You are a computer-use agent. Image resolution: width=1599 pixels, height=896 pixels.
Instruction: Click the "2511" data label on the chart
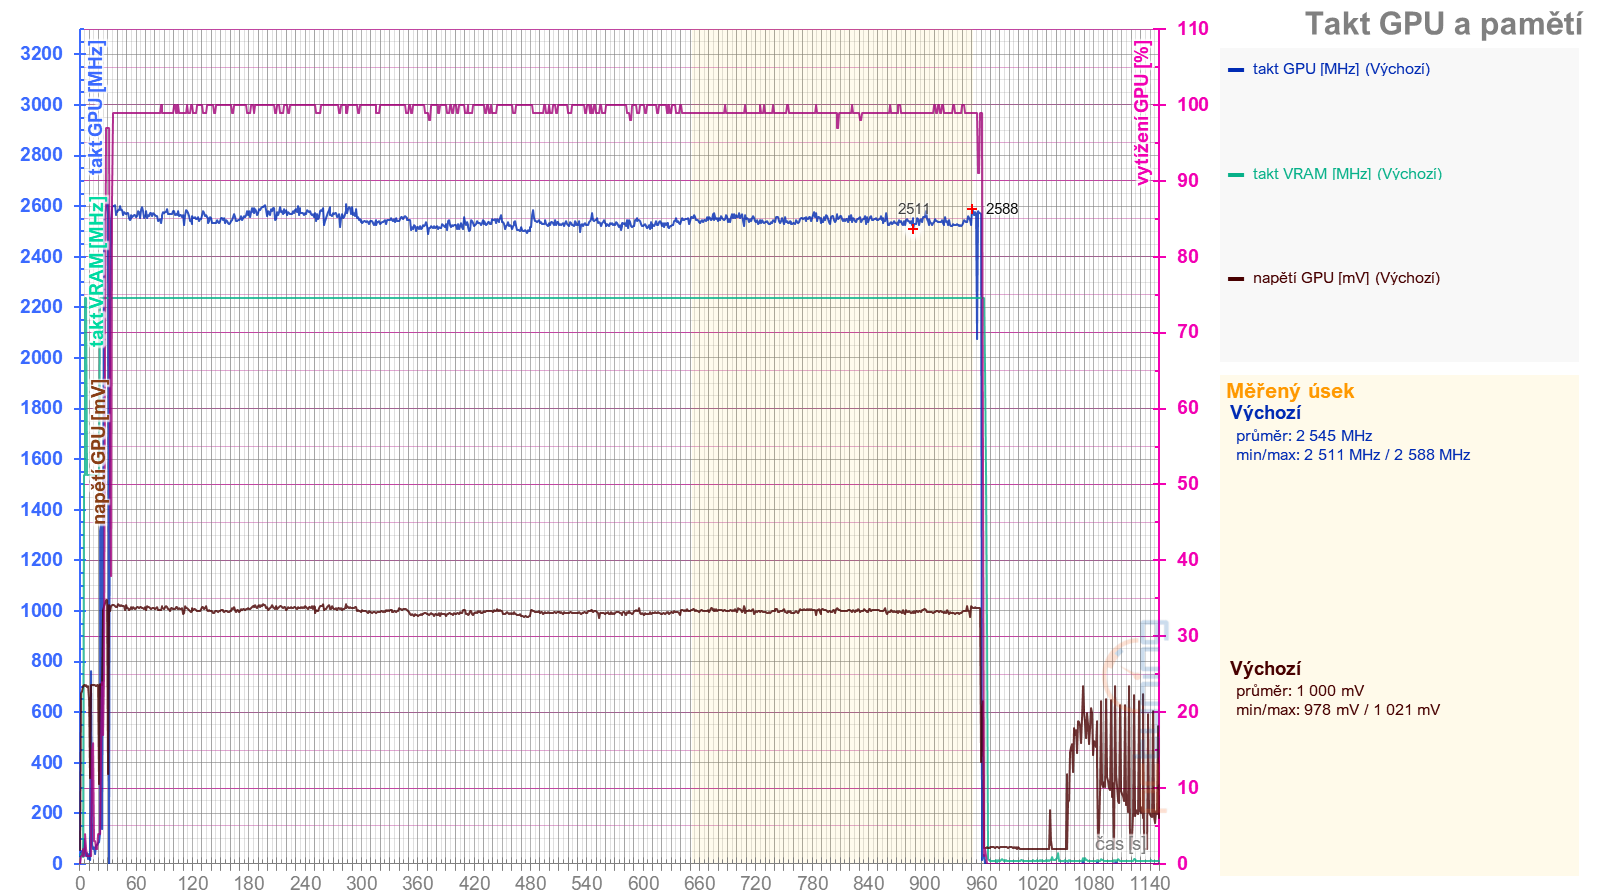pos(913,209)
